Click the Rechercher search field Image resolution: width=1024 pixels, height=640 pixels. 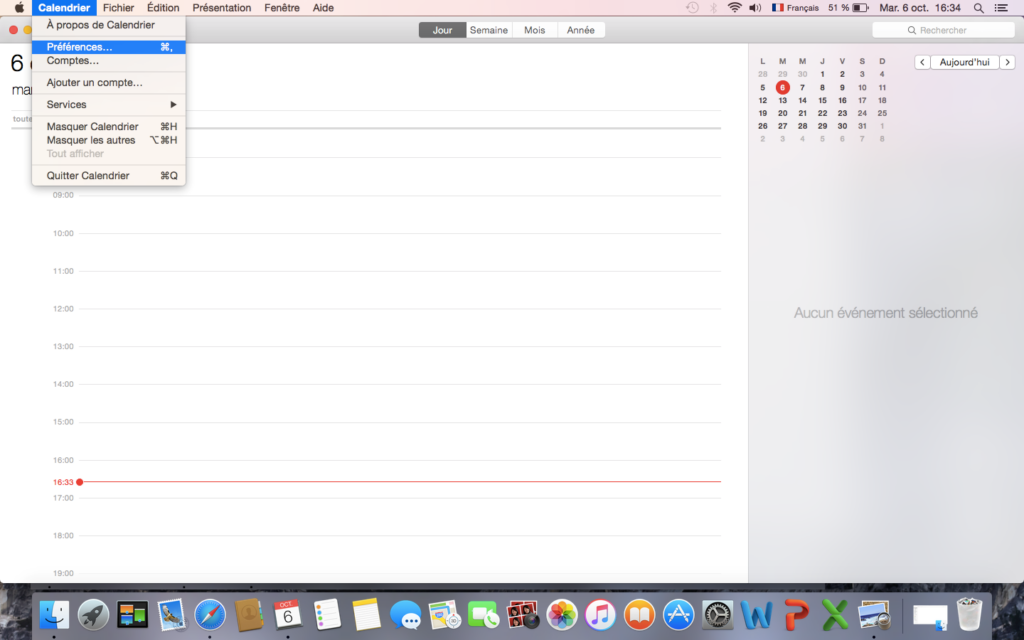coord(943,30)
